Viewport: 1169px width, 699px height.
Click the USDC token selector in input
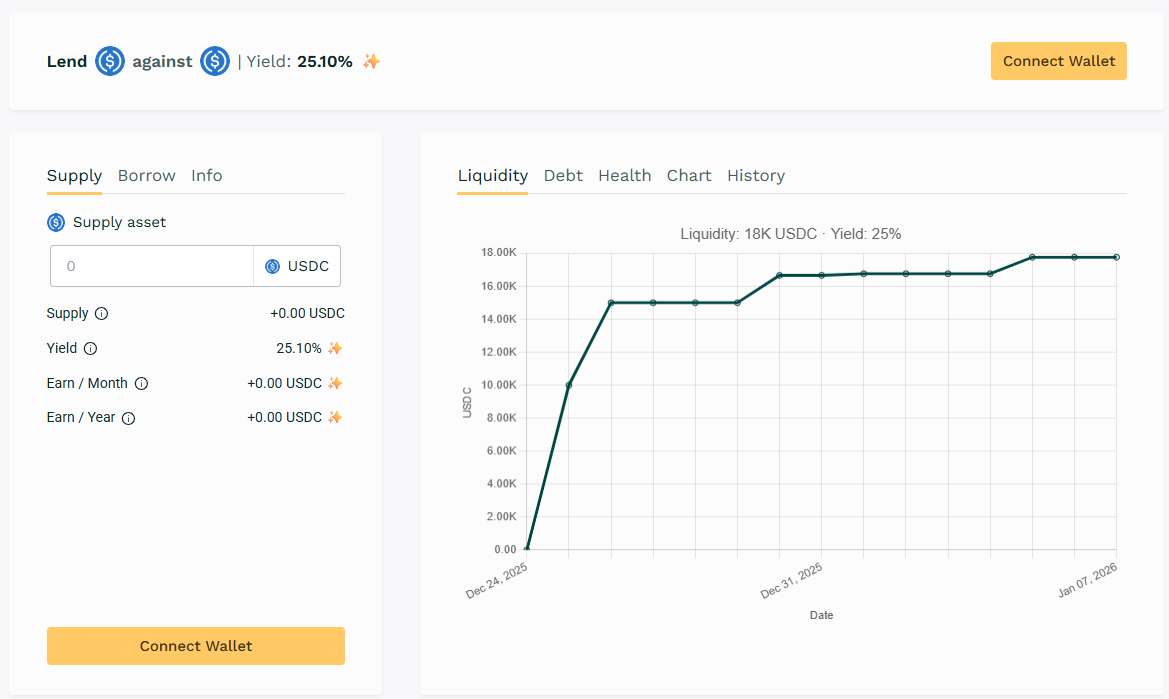coord(297,267)
